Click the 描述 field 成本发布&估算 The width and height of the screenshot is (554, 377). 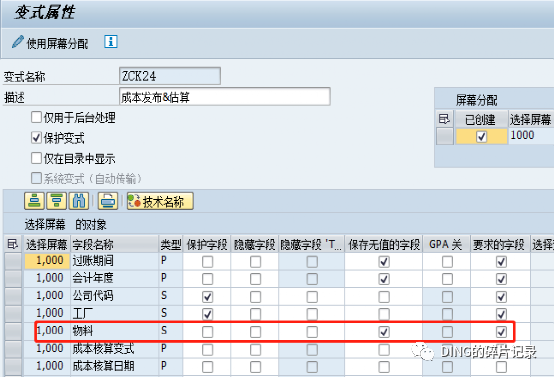coord(225,97)
